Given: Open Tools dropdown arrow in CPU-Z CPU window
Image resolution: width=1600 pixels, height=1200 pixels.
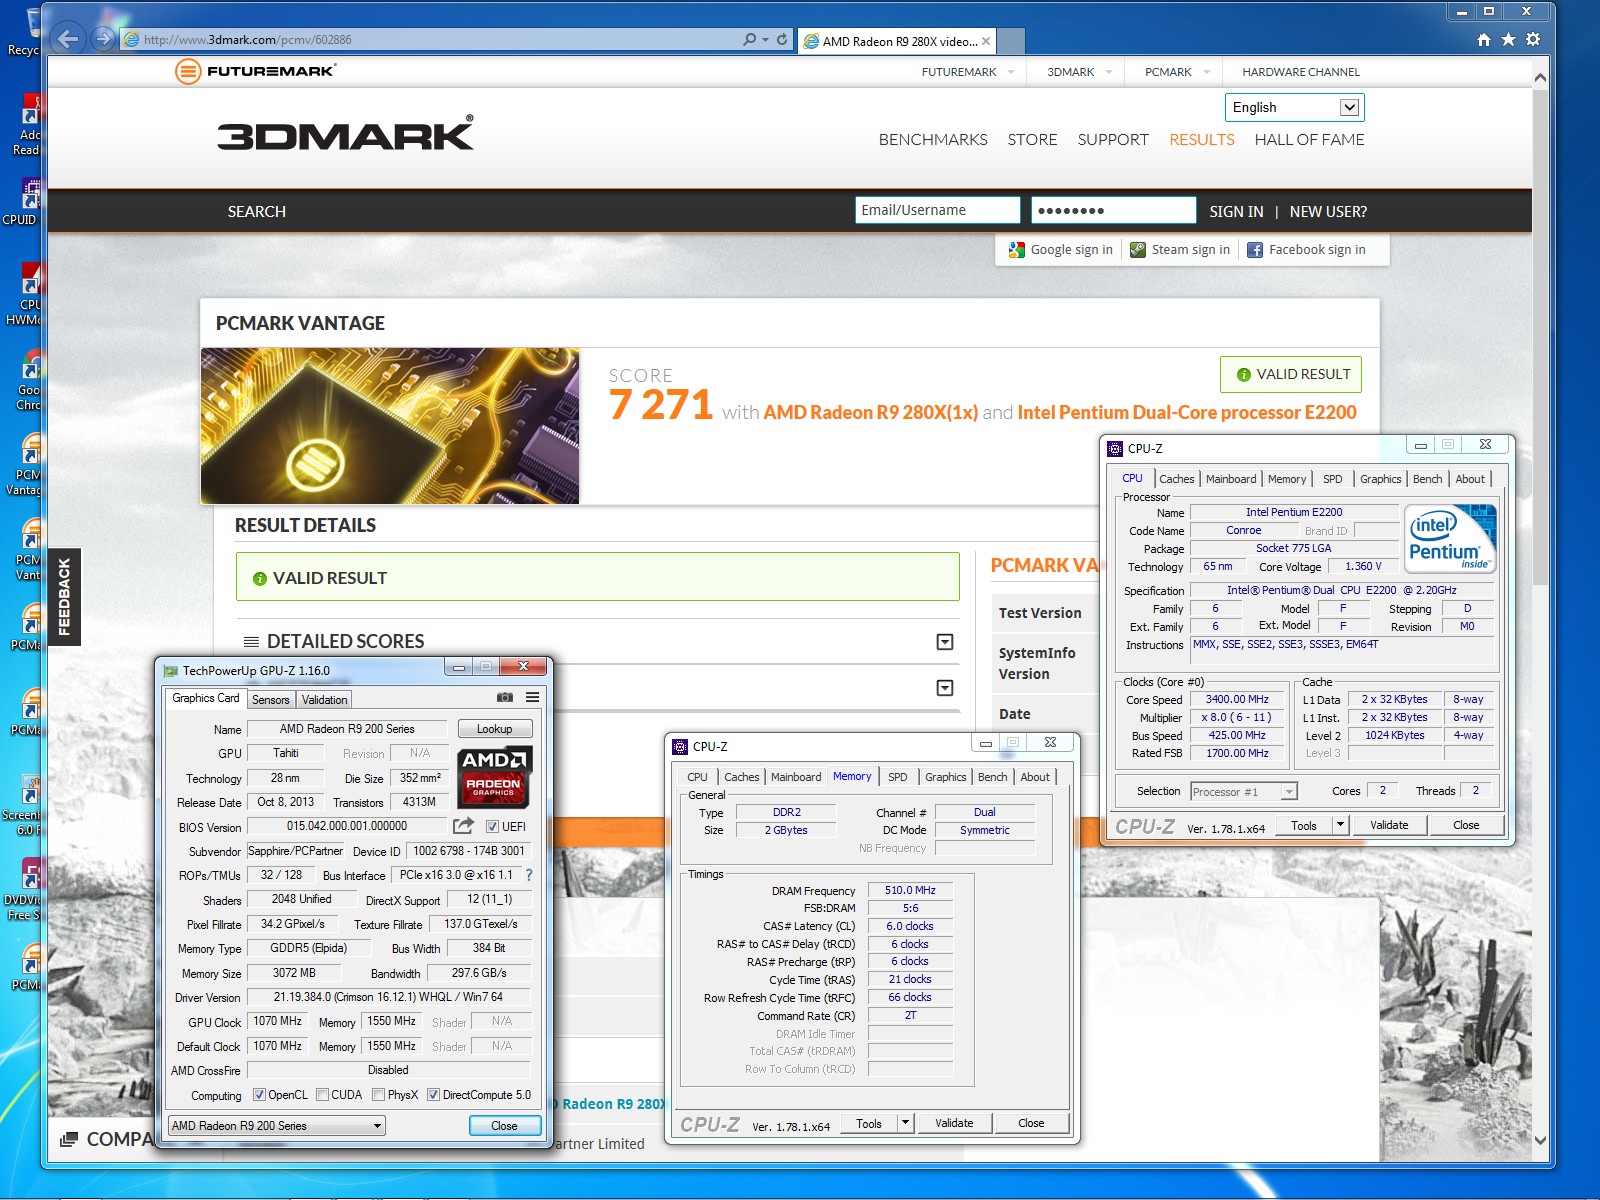Looking at the screenshot, I should 1340,825.
